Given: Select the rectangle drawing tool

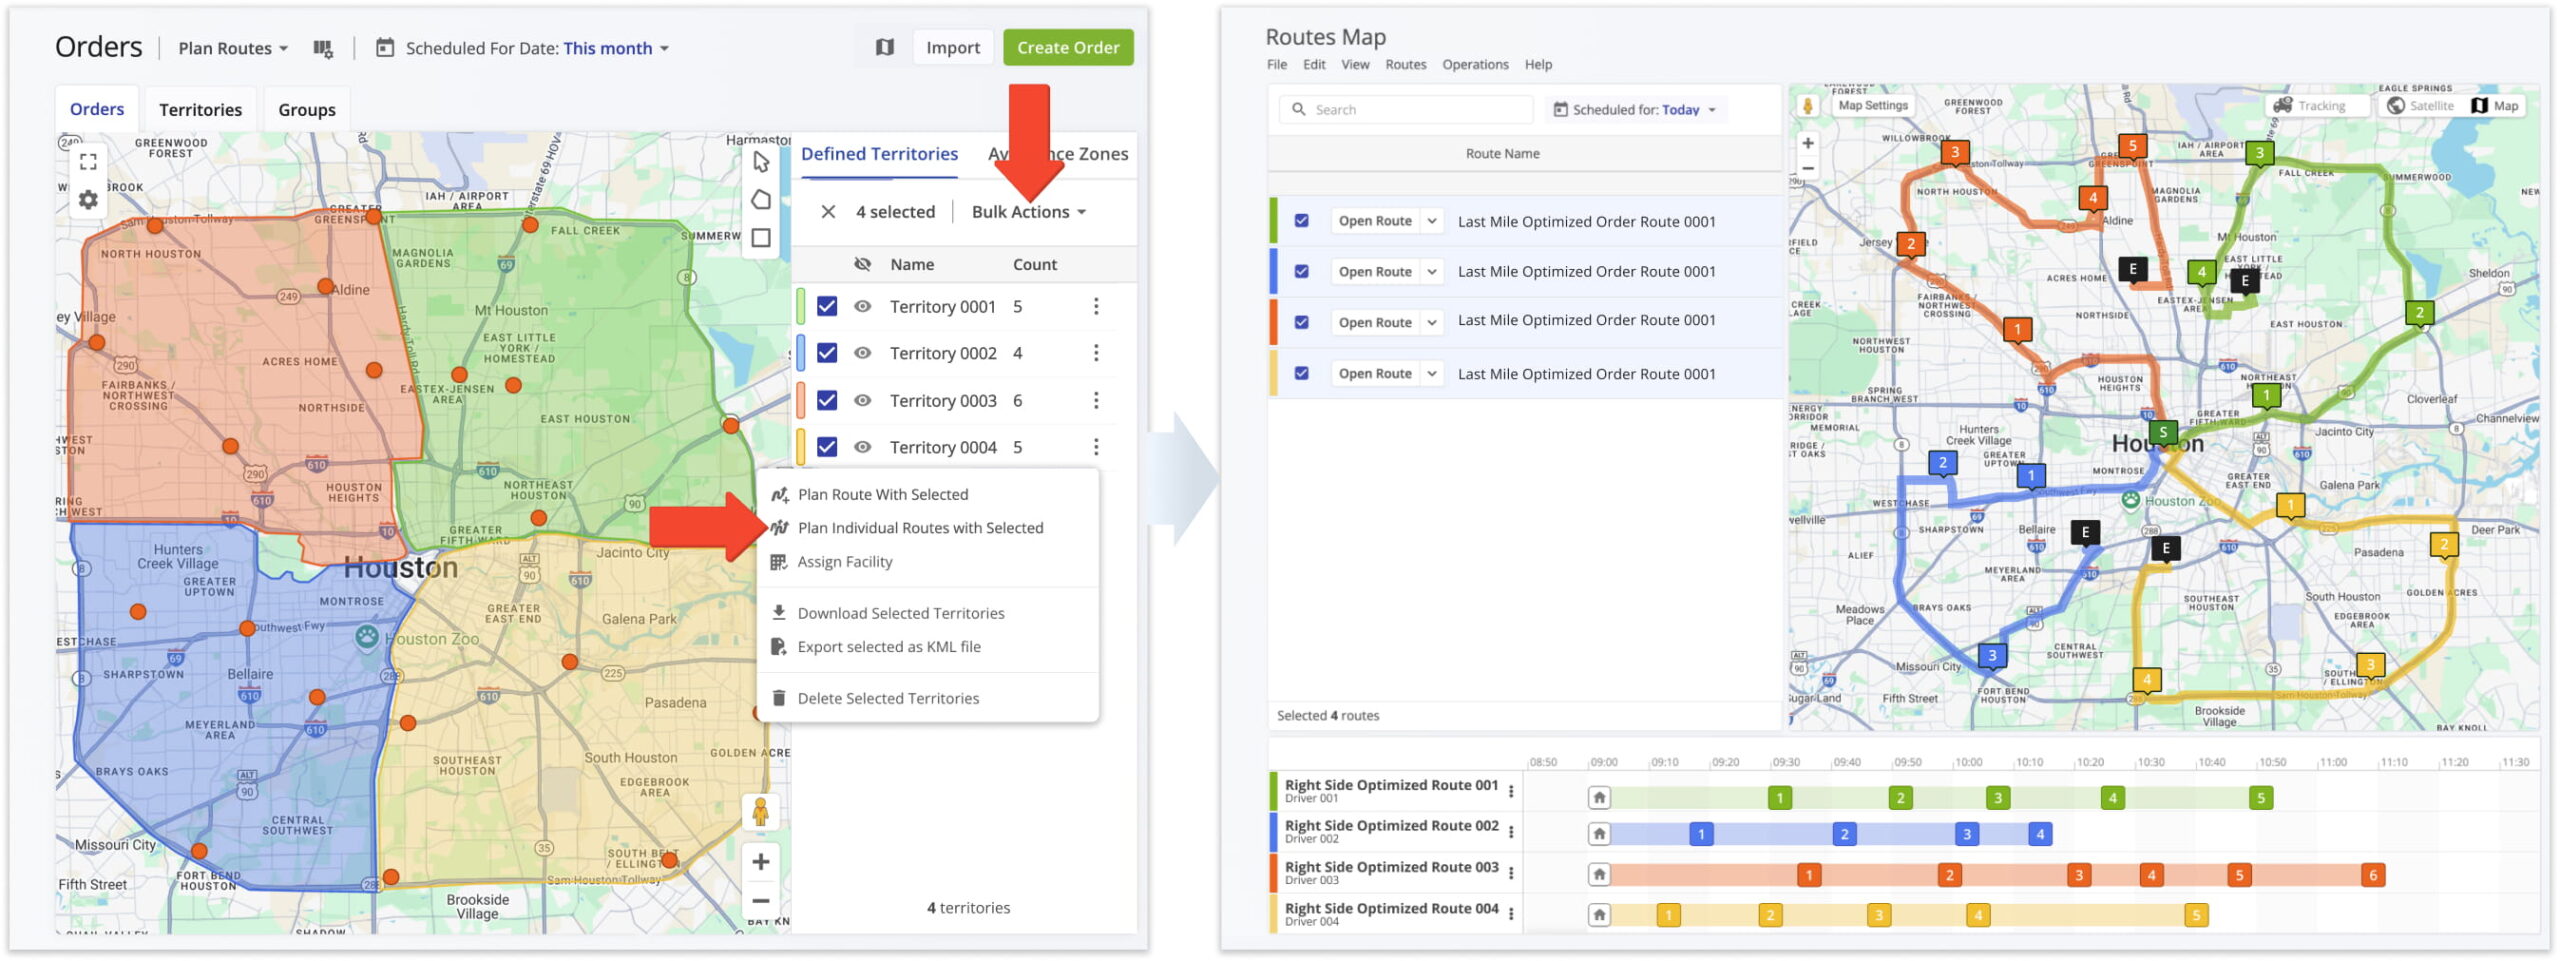Looking at the screenshot, I should pos(761,238).
